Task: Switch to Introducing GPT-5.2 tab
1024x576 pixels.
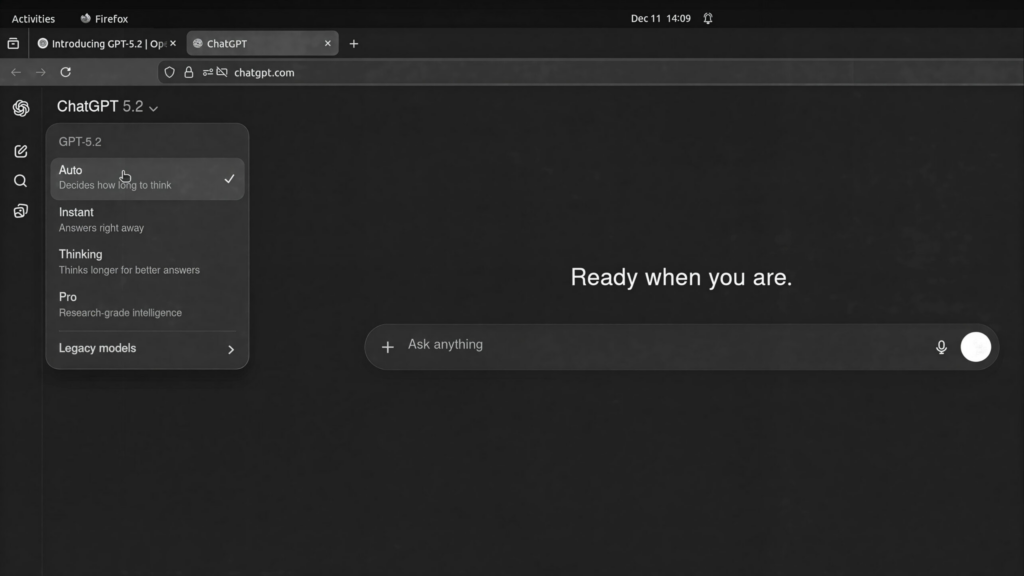Action: (105, 44)
